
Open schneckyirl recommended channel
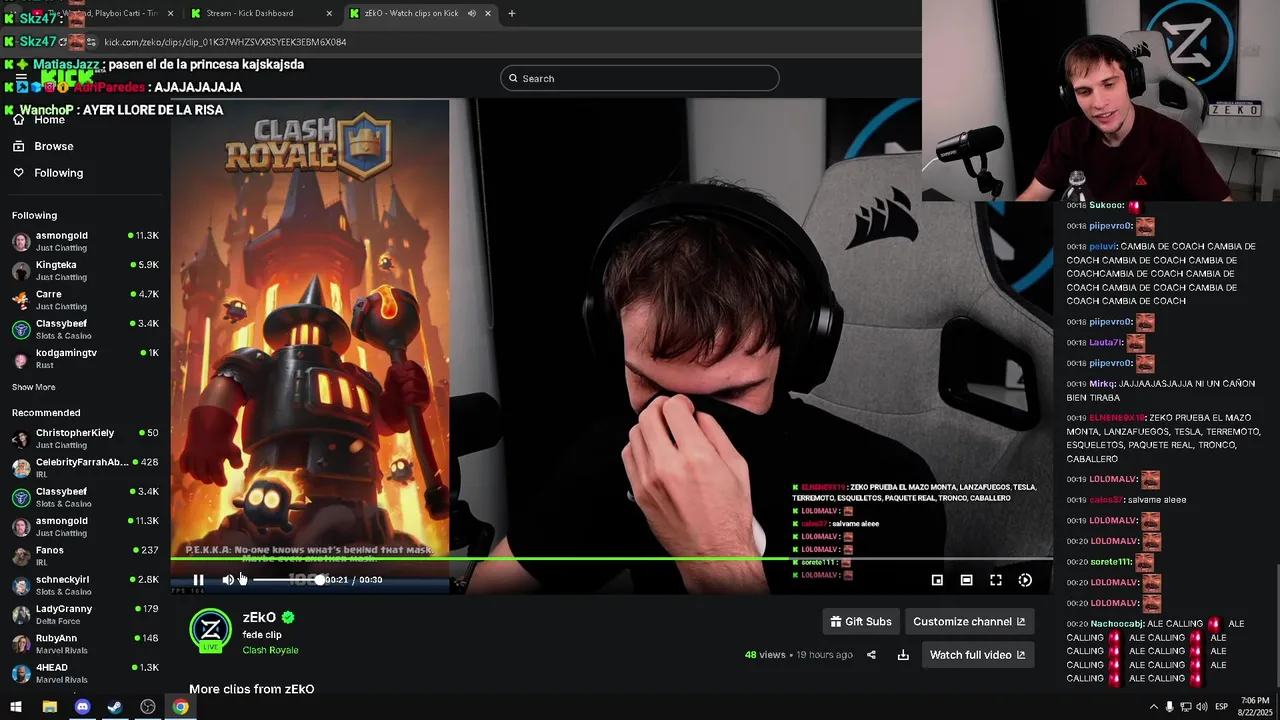(85, 585)
